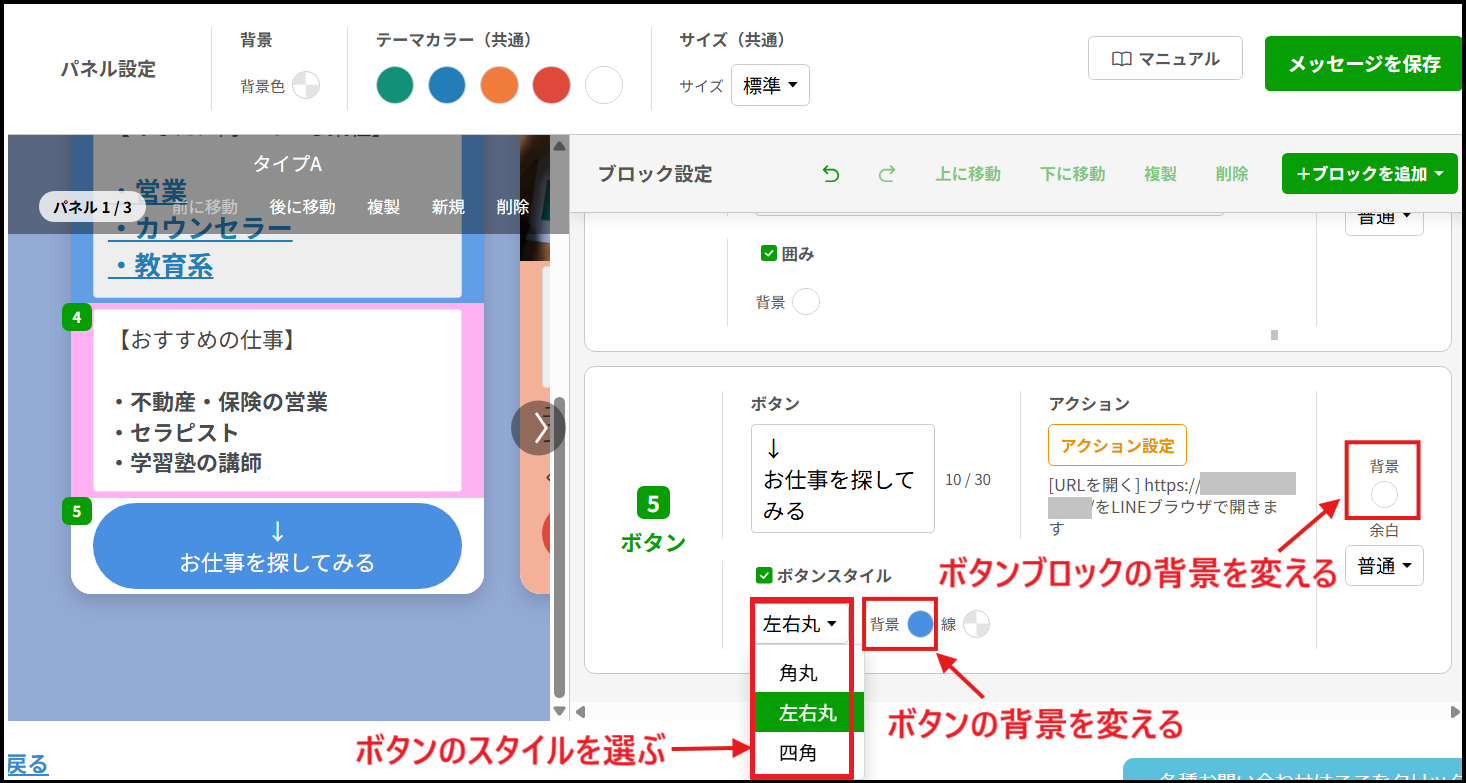This screenshot has width=1466, height=783.
Task: Click the おすすめの仕事 text block
Action: point(277,401)
